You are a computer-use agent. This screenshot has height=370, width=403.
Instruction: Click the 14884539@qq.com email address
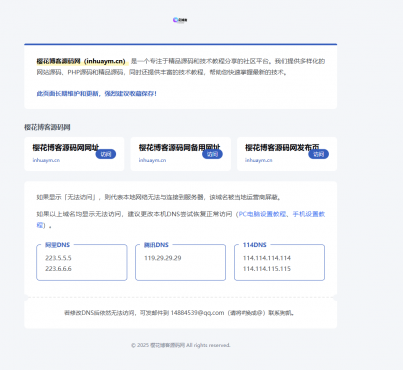tap(197, 313)
